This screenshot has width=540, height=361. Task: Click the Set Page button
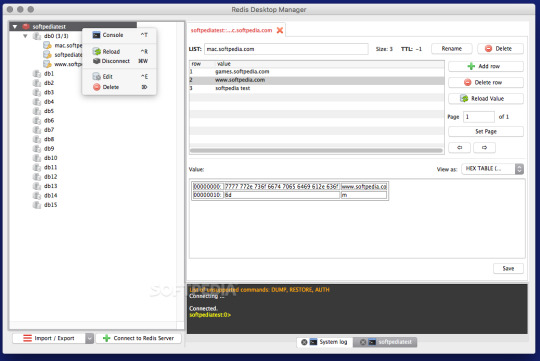(486, 131)
